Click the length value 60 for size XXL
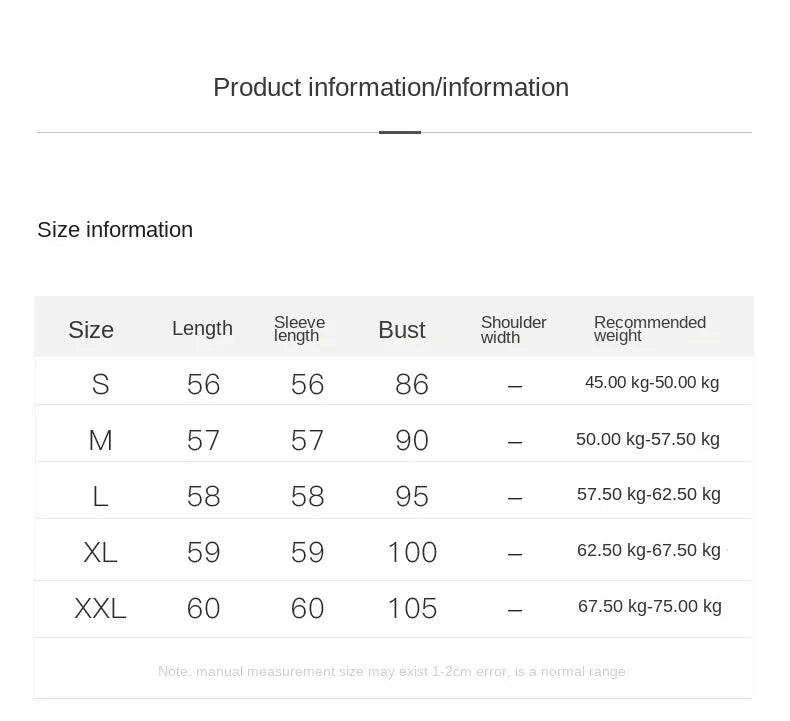The width and height of the screenshot is (790, 721). pyautogui.click(x=204, y=608)
